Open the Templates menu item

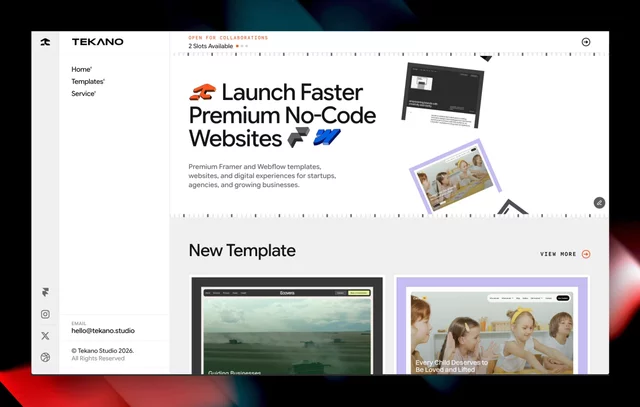(x=88, y=82)
